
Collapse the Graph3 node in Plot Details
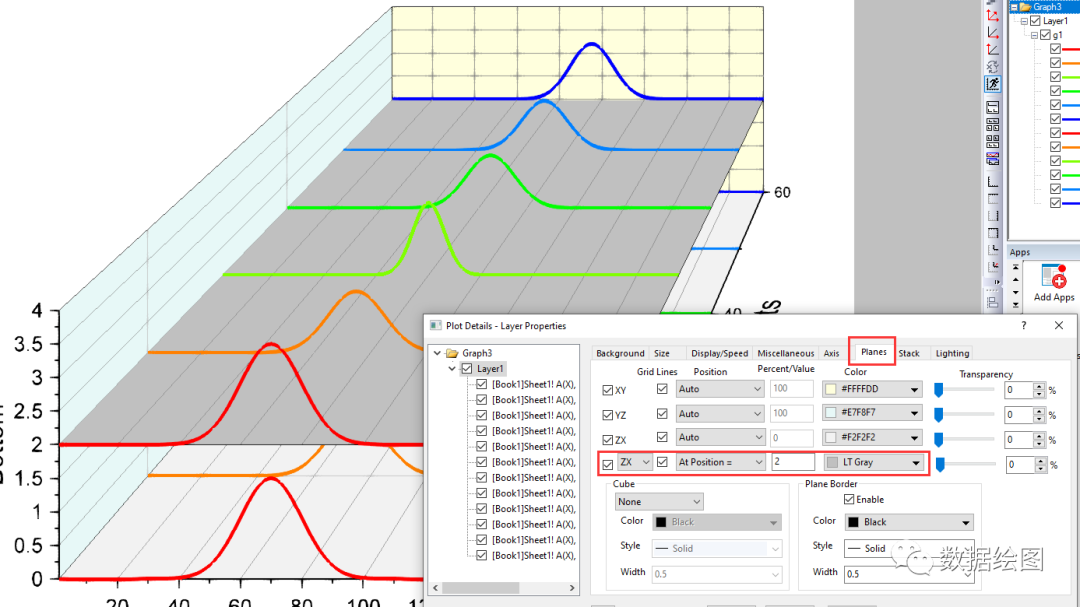[x=437, y=353]
